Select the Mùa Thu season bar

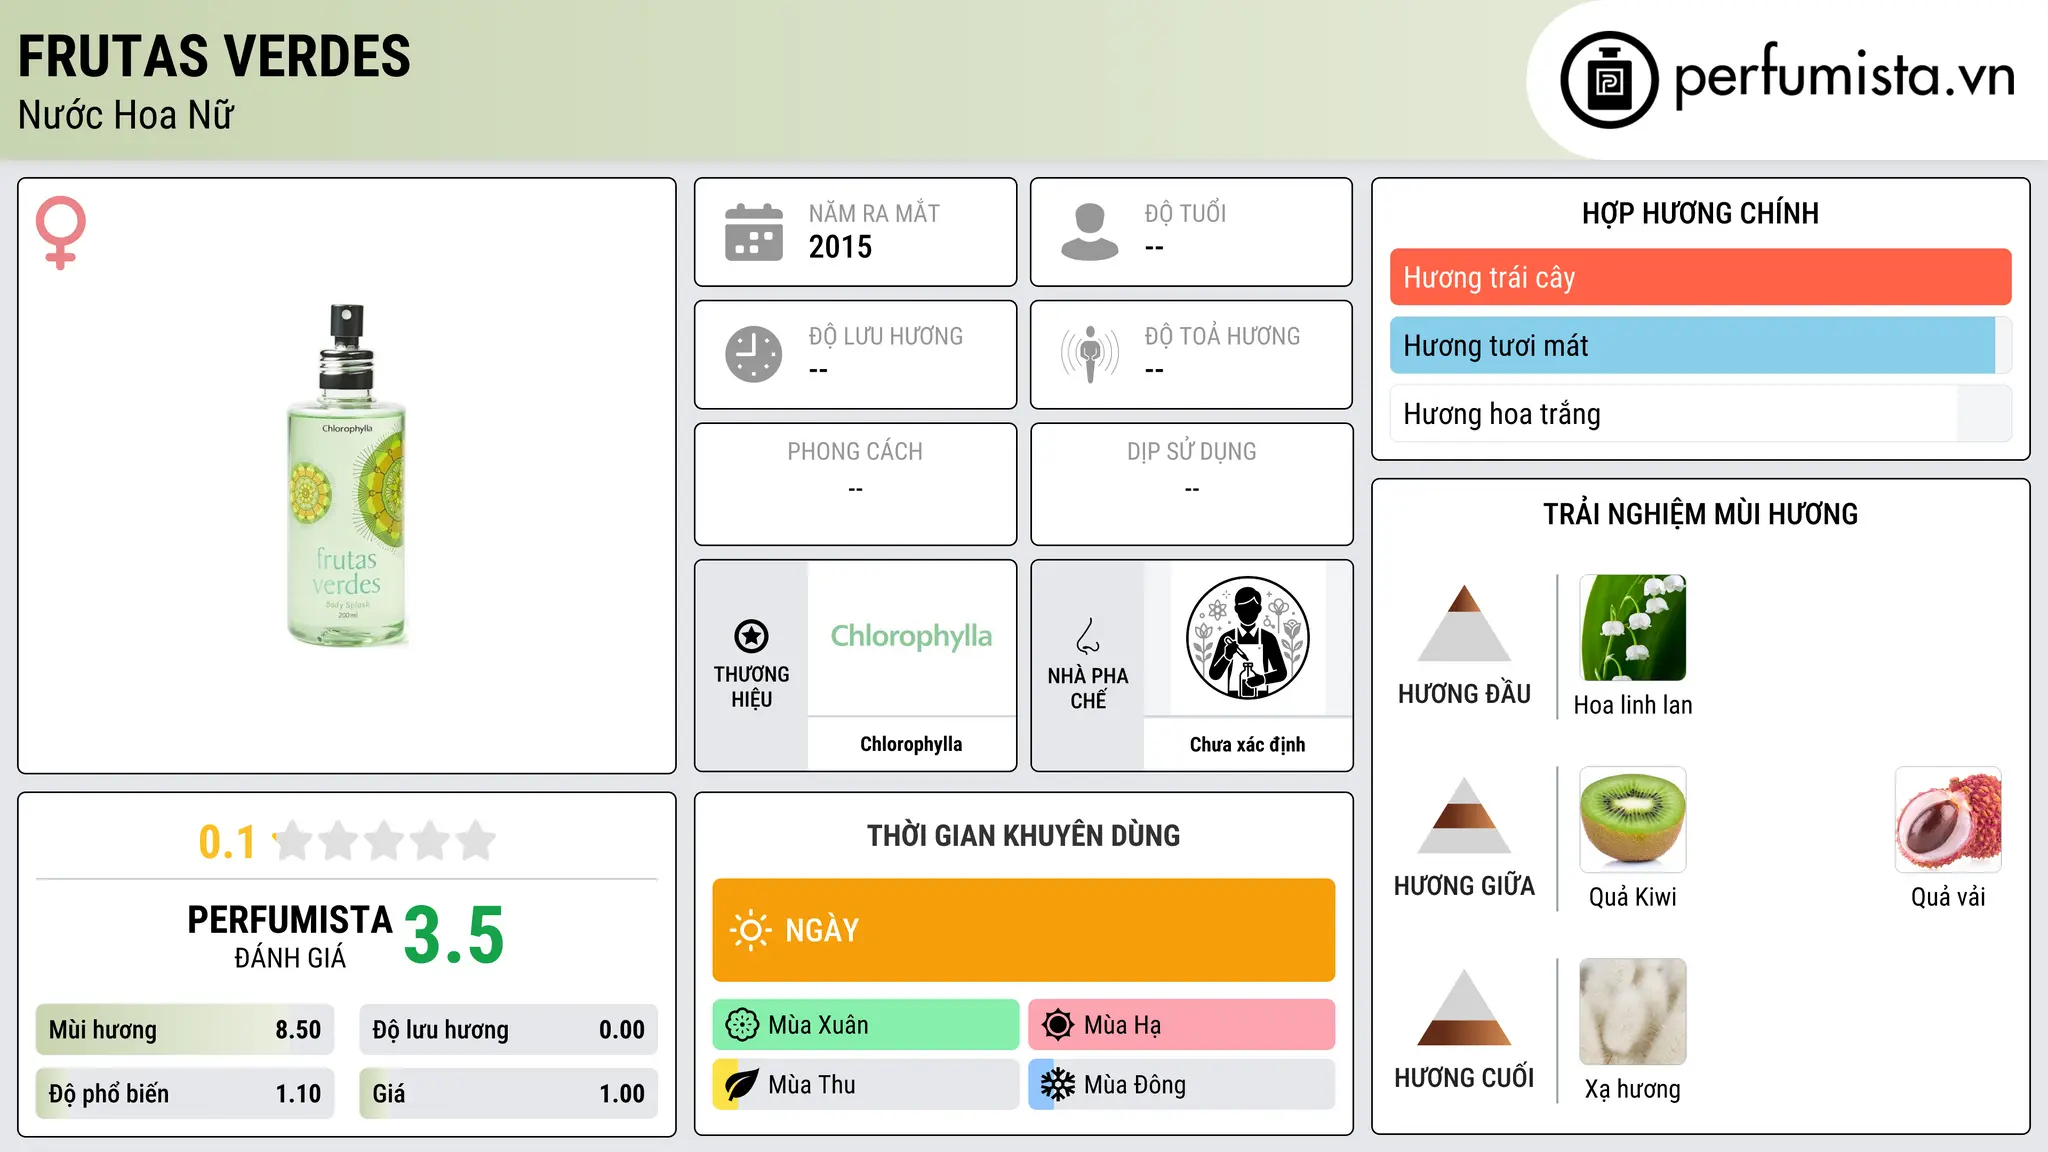tap(866, 1085)
